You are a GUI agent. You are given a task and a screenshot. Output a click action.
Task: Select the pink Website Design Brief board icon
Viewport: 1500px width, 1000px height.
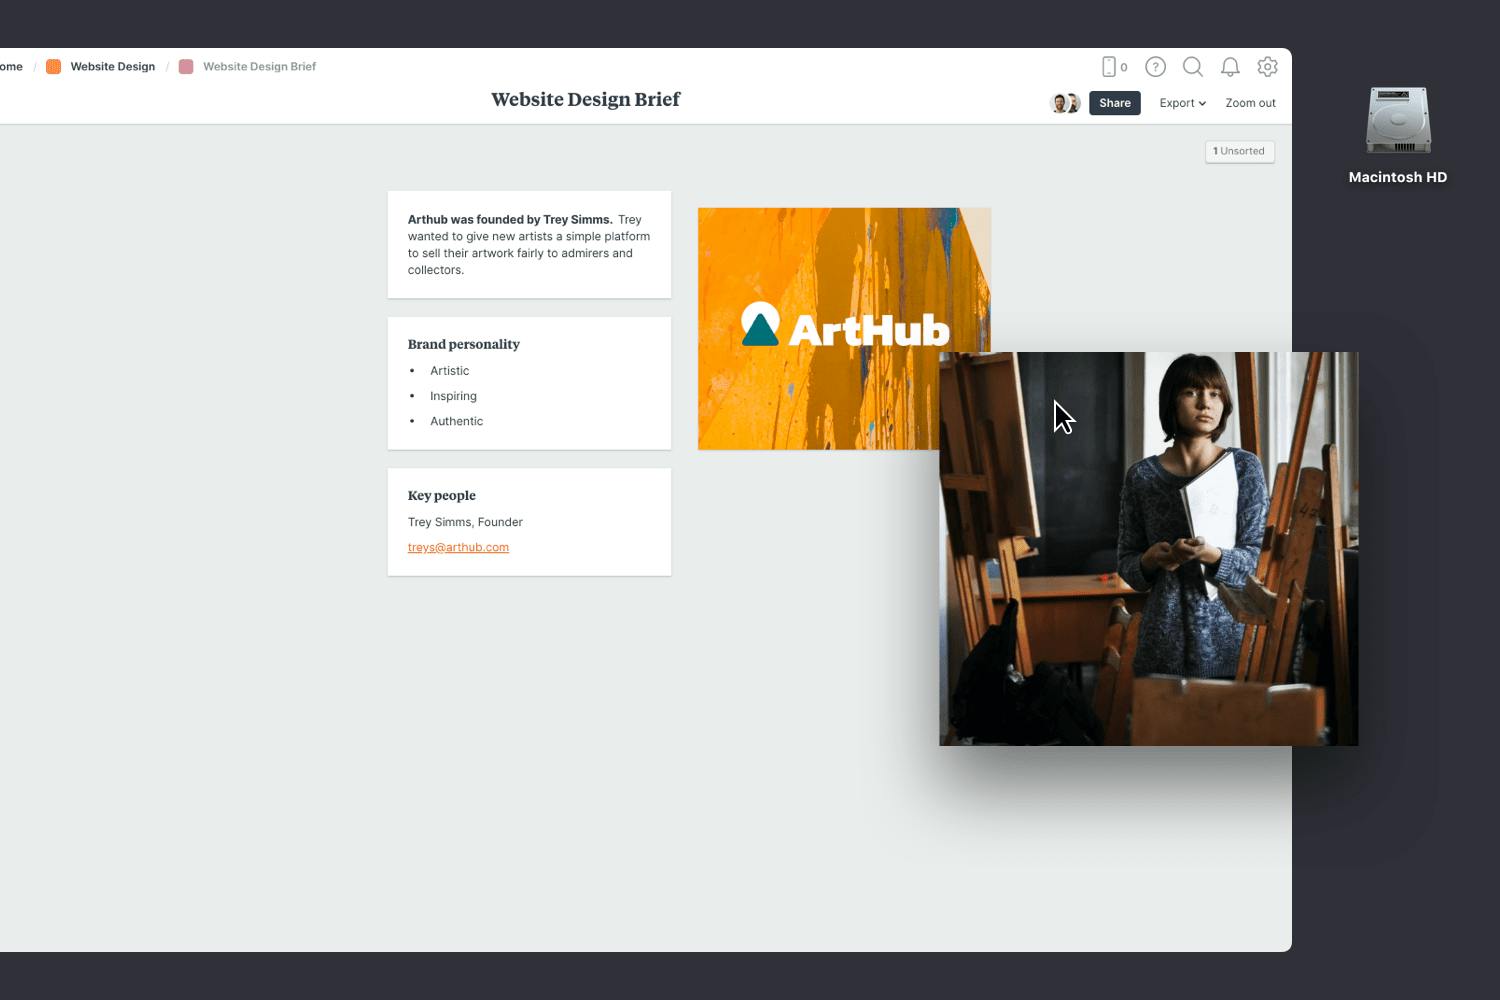[x=186, y=66]
